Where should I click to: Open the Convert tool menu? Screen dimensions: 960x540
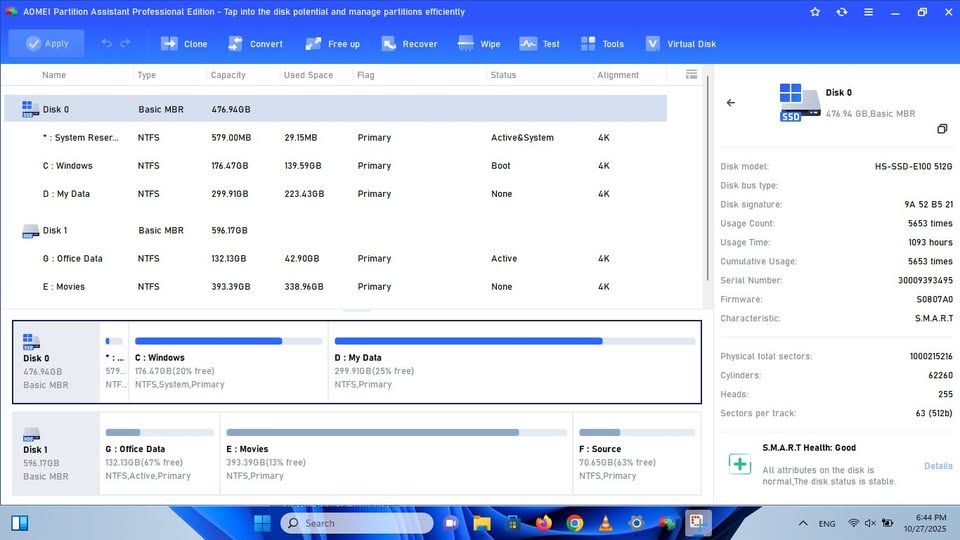[x=255, y=44]
